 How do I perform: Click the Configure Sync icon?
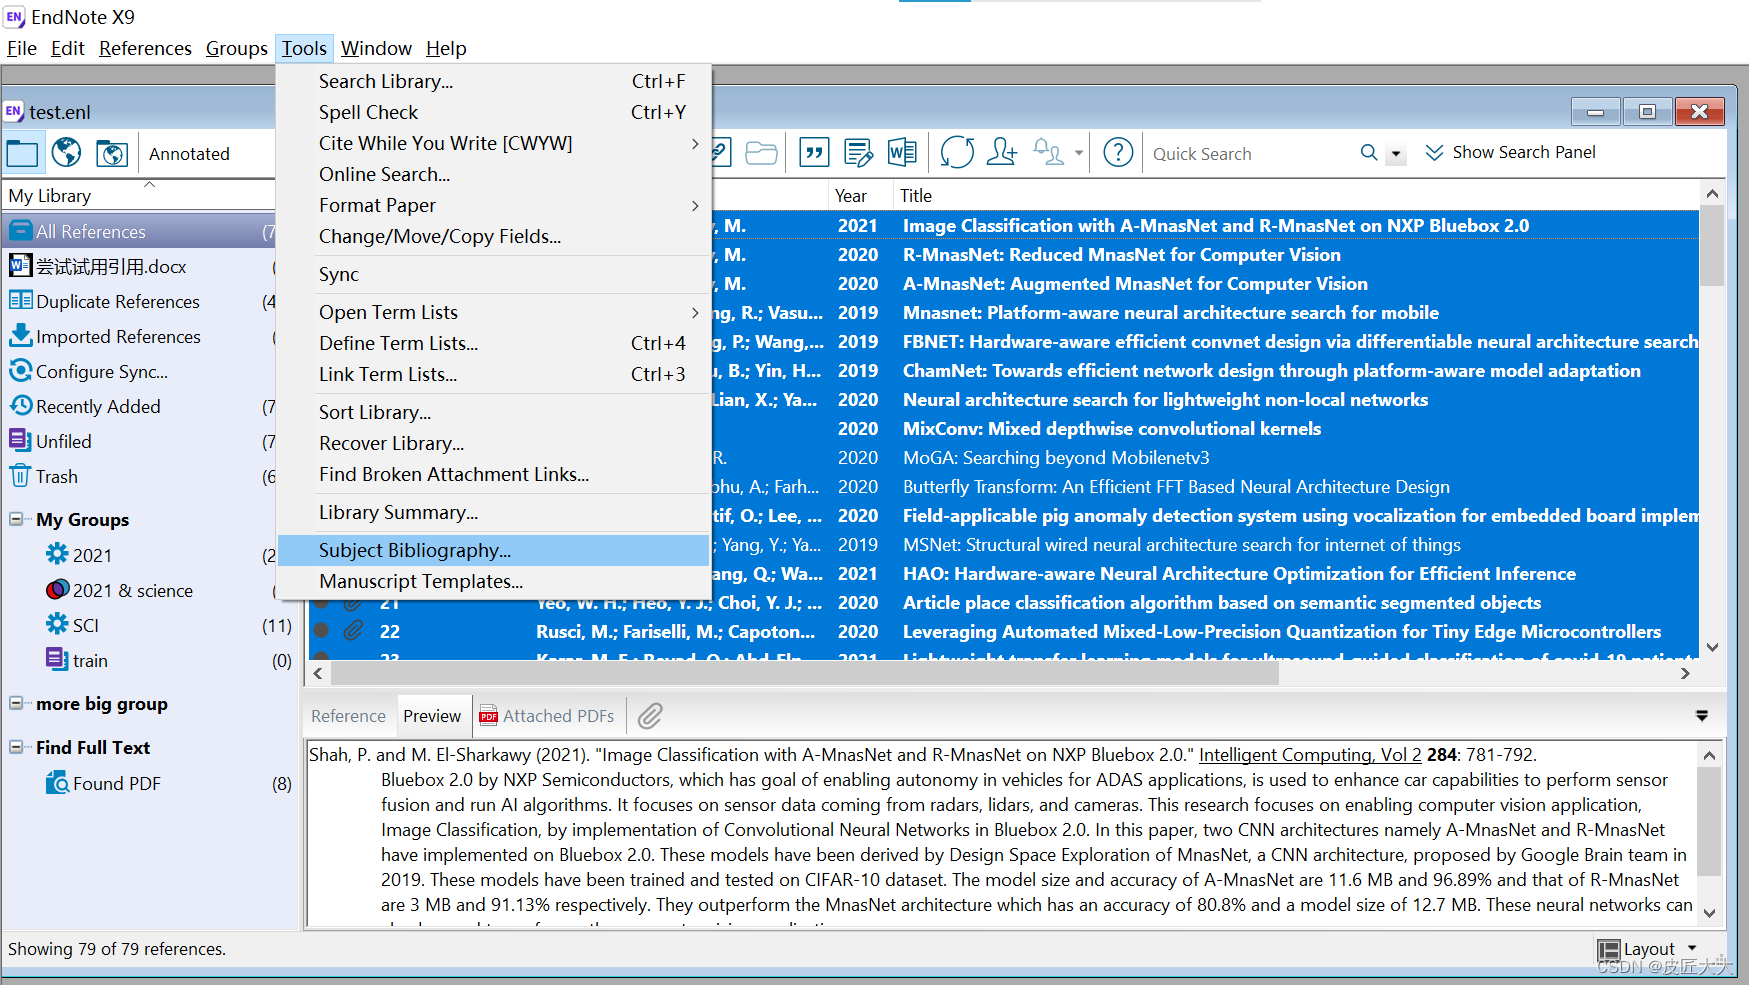(x=20, y=371)
